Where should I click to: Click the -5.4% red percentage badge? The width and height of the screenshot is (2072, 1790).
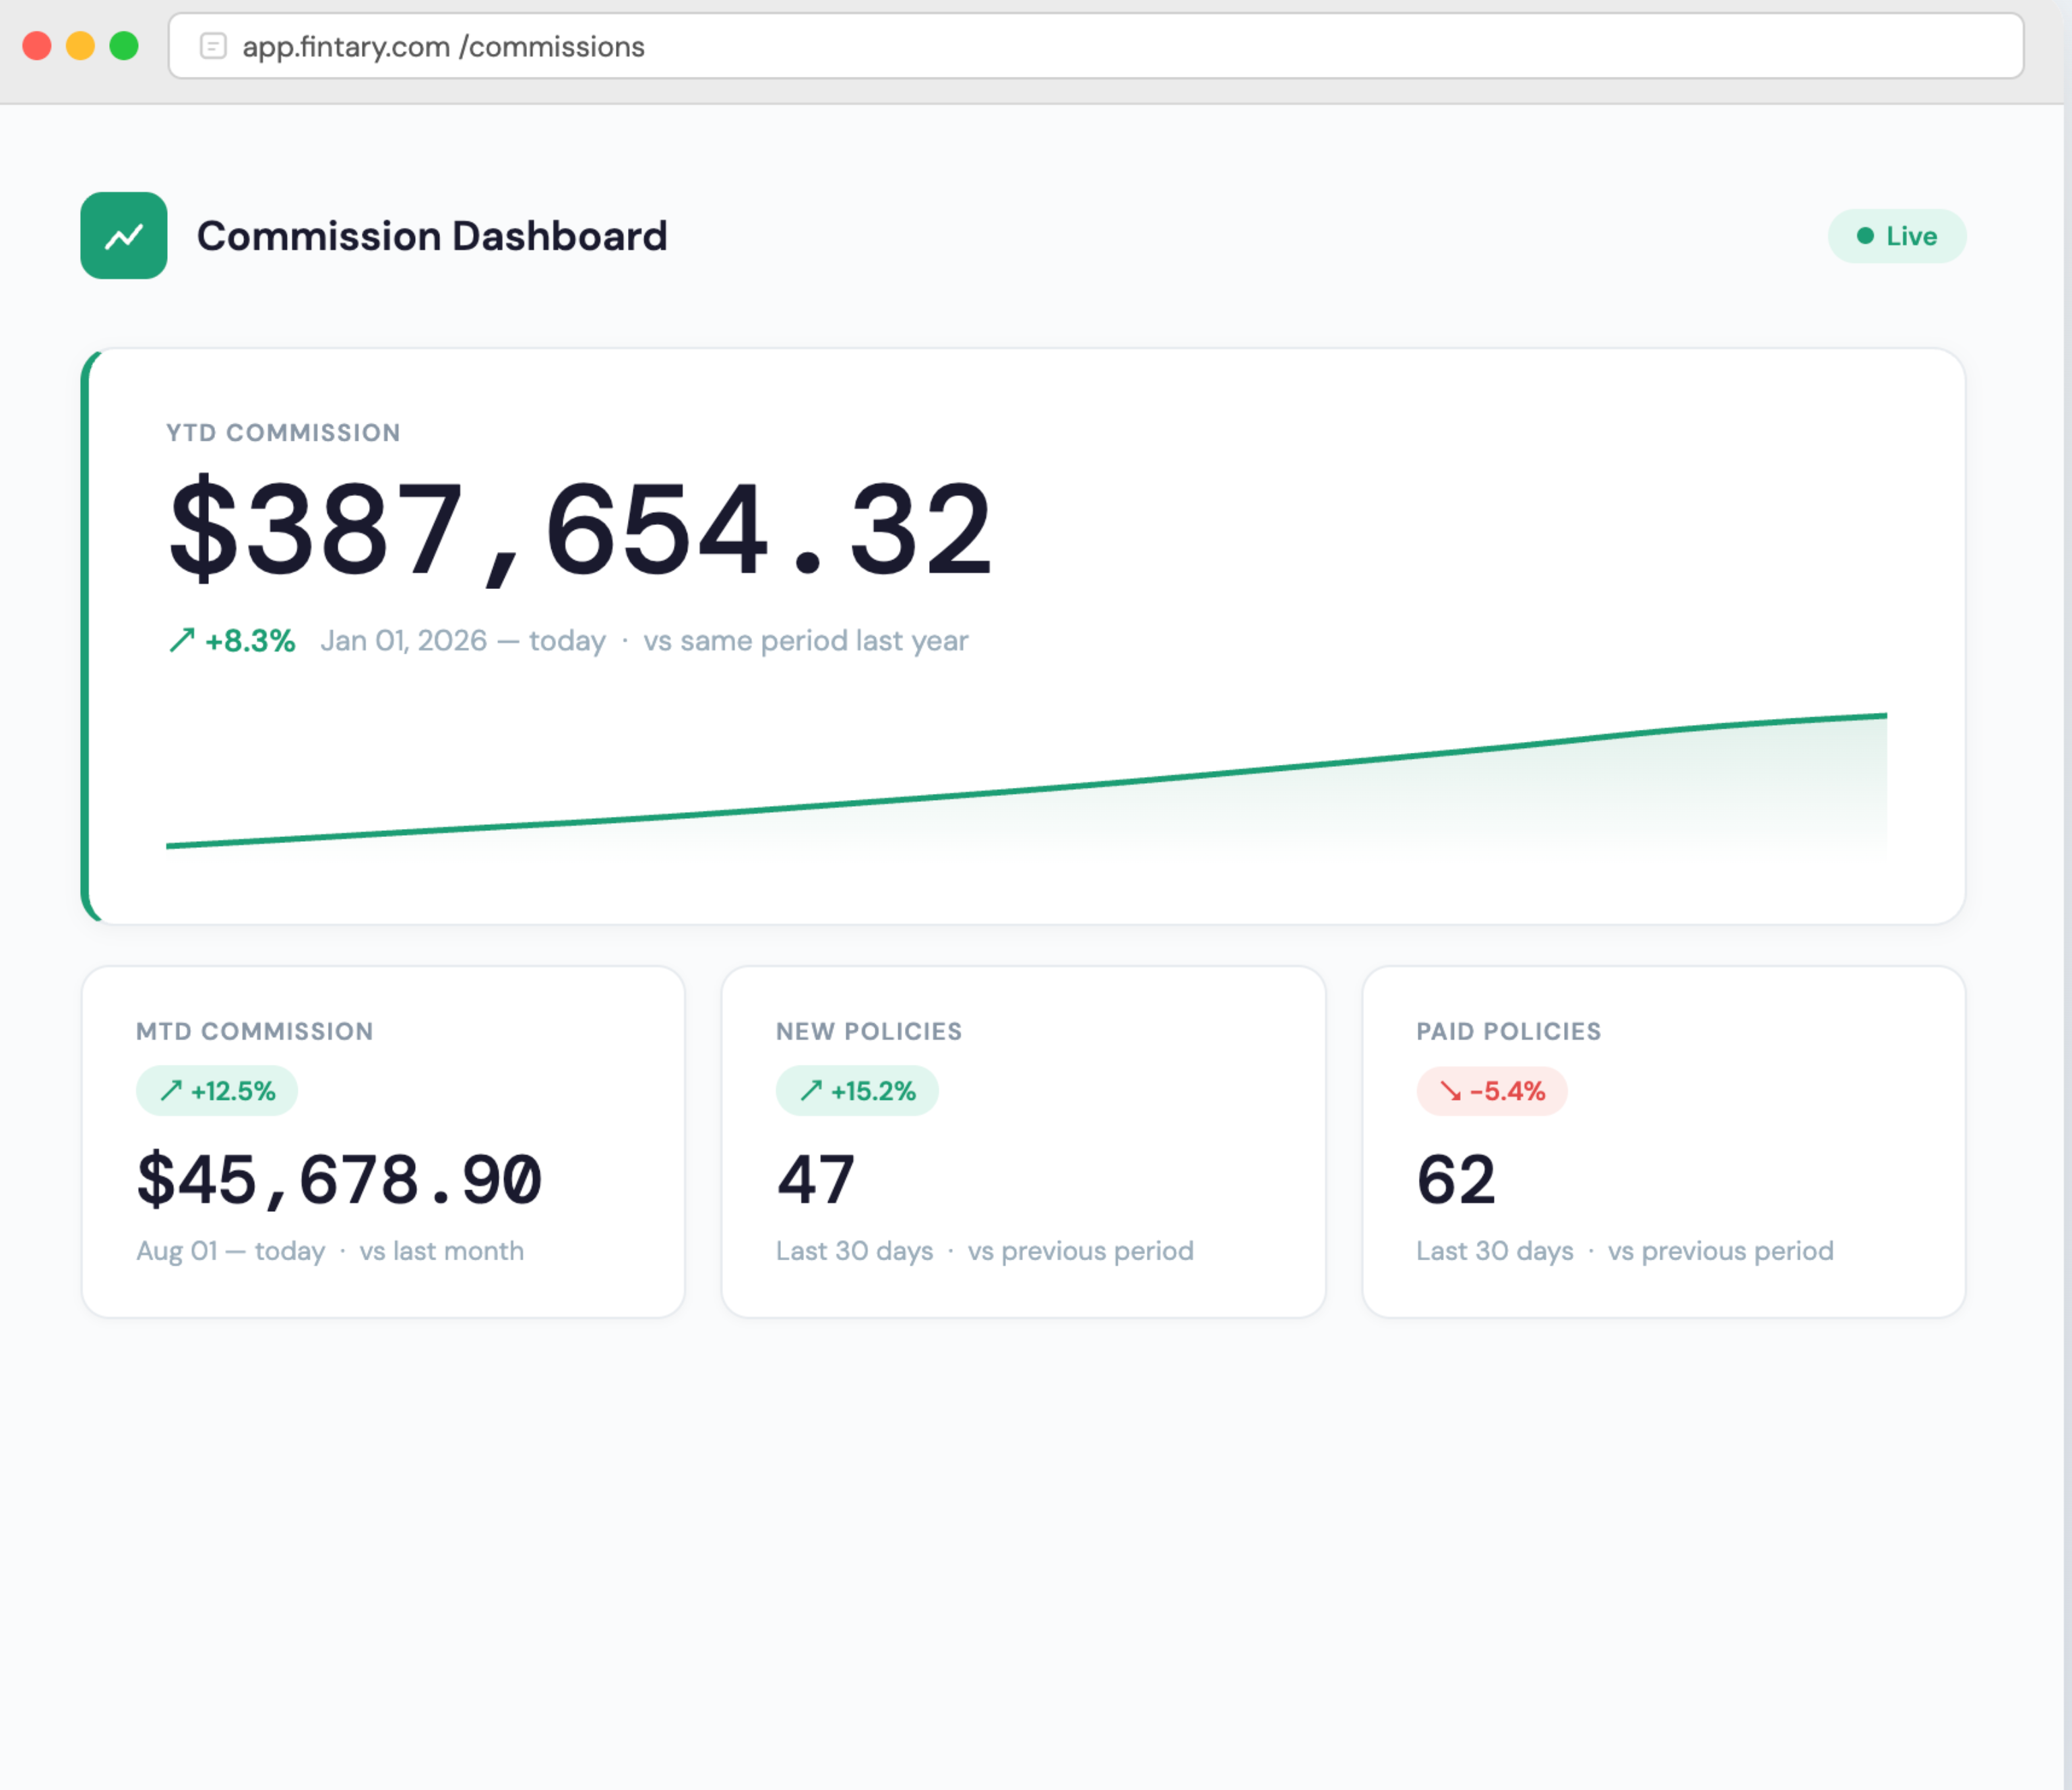pos(1492,1091)
